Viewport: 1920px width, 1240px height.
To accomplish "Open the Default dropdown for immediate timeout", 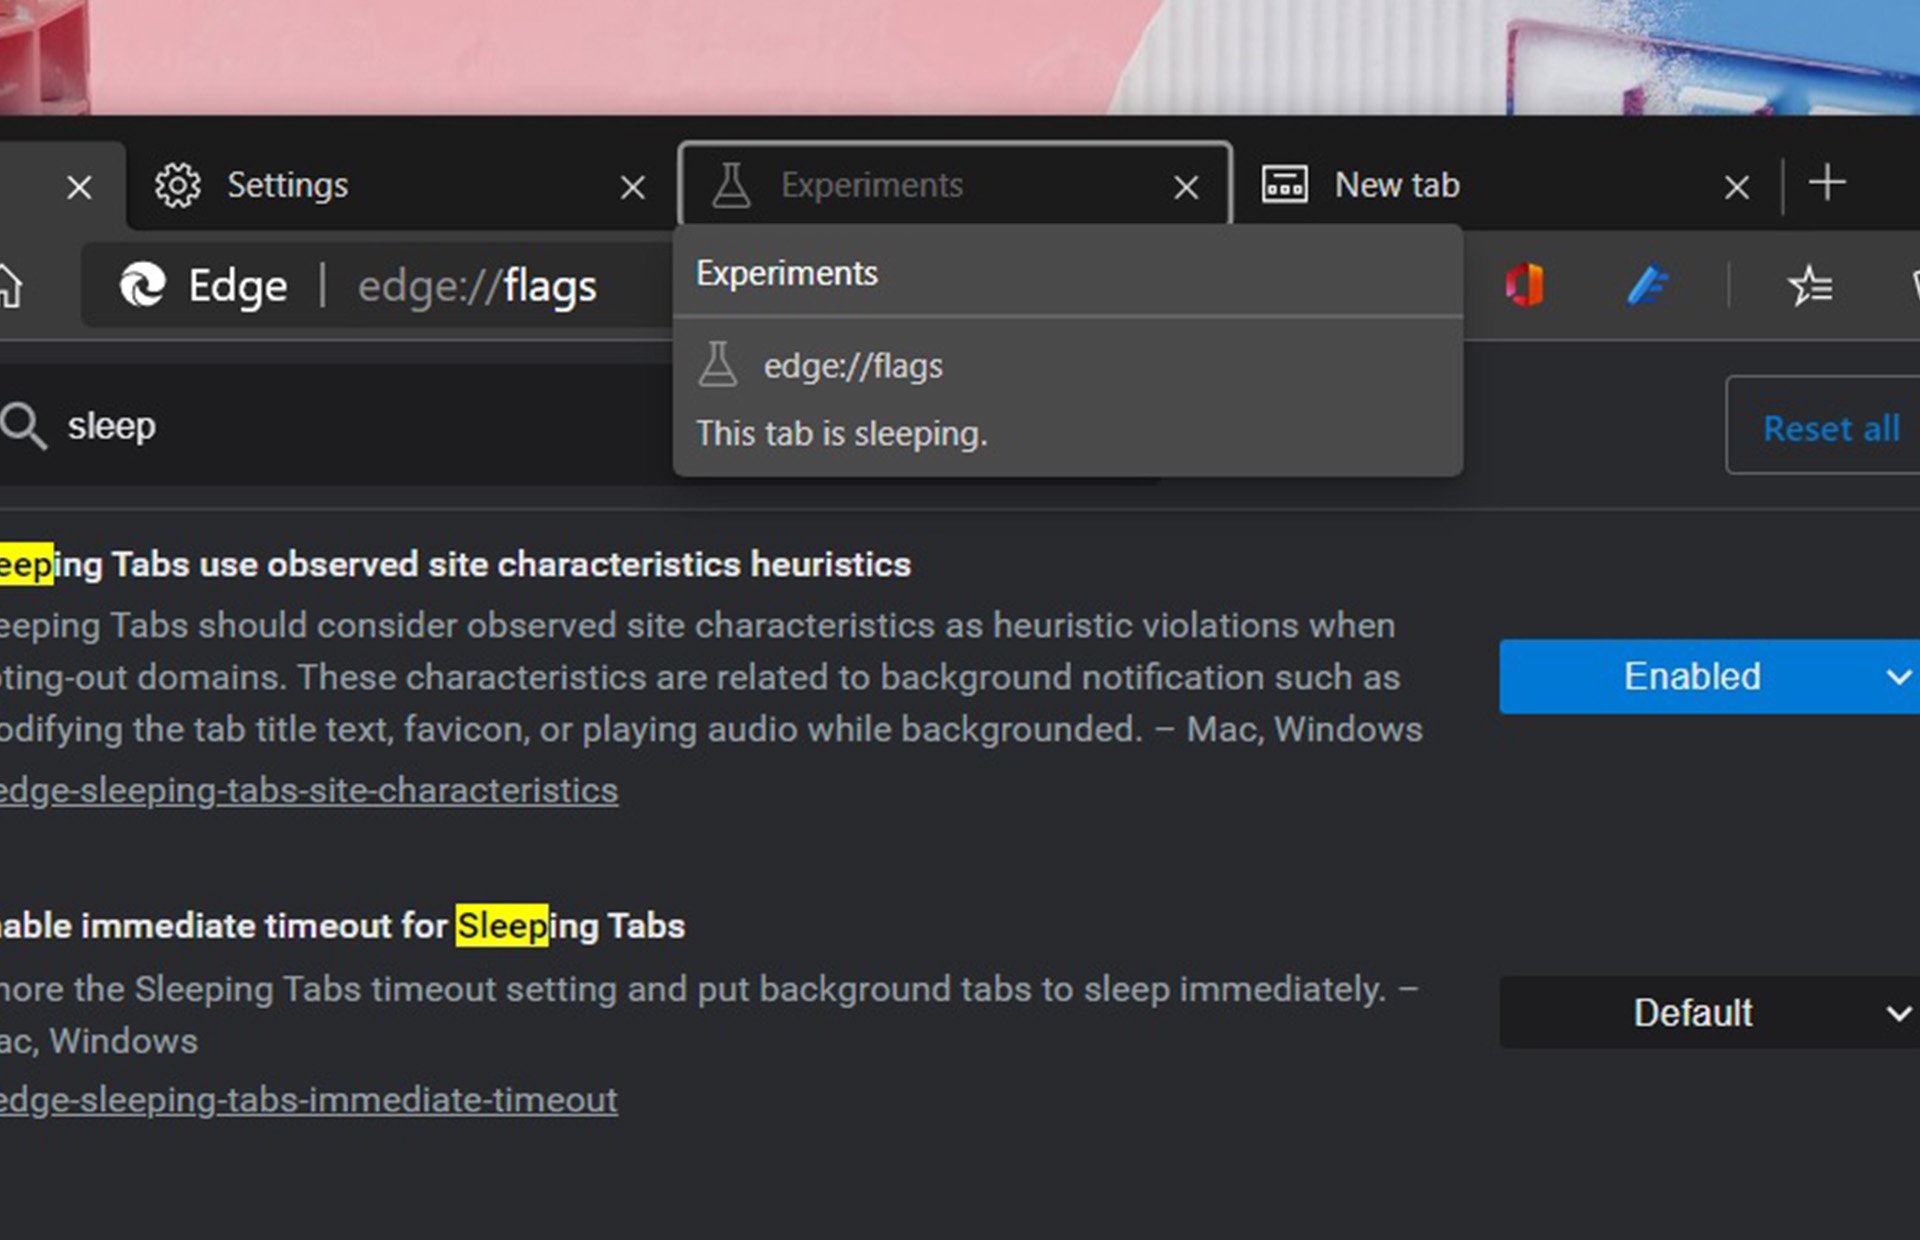I will click(x=1710, y=1013).
